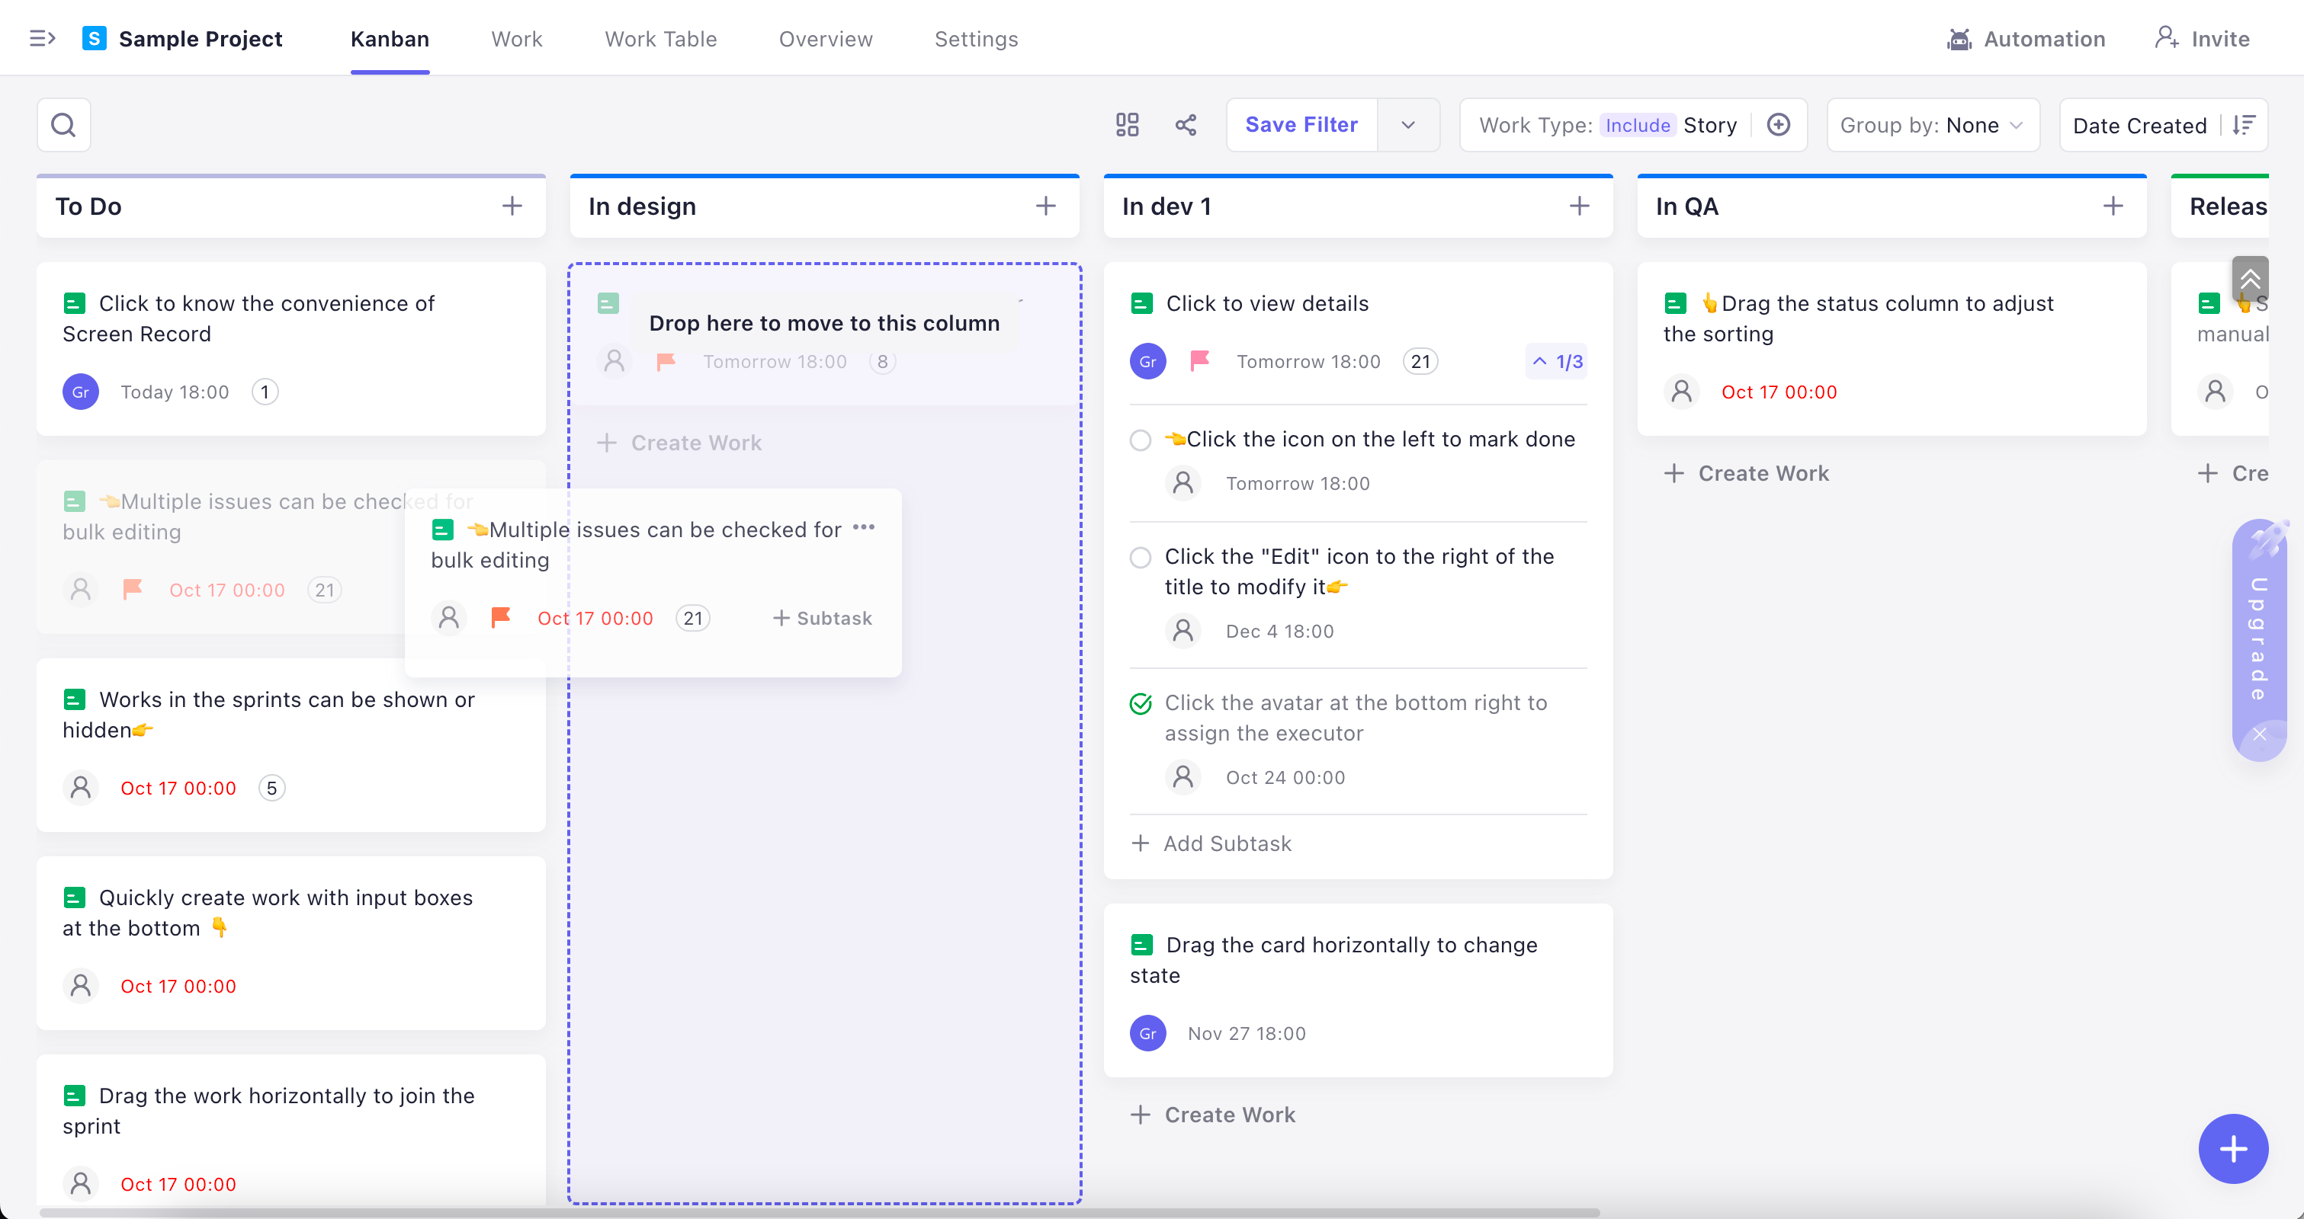
Task: Add a card to In dev 1 column
Action: click(x=1579, y=206)
